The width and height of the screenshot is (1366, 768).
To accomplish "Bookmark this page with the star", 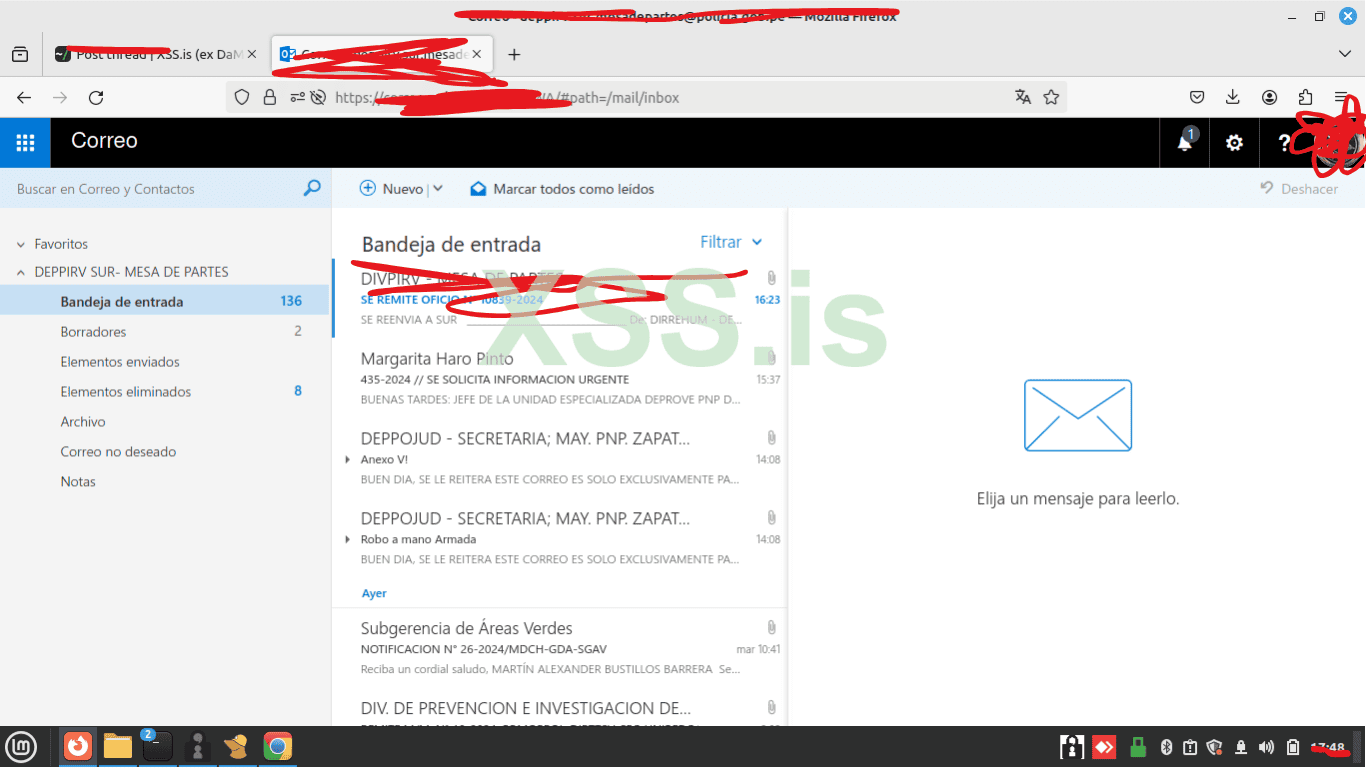I will (1051, 97).
